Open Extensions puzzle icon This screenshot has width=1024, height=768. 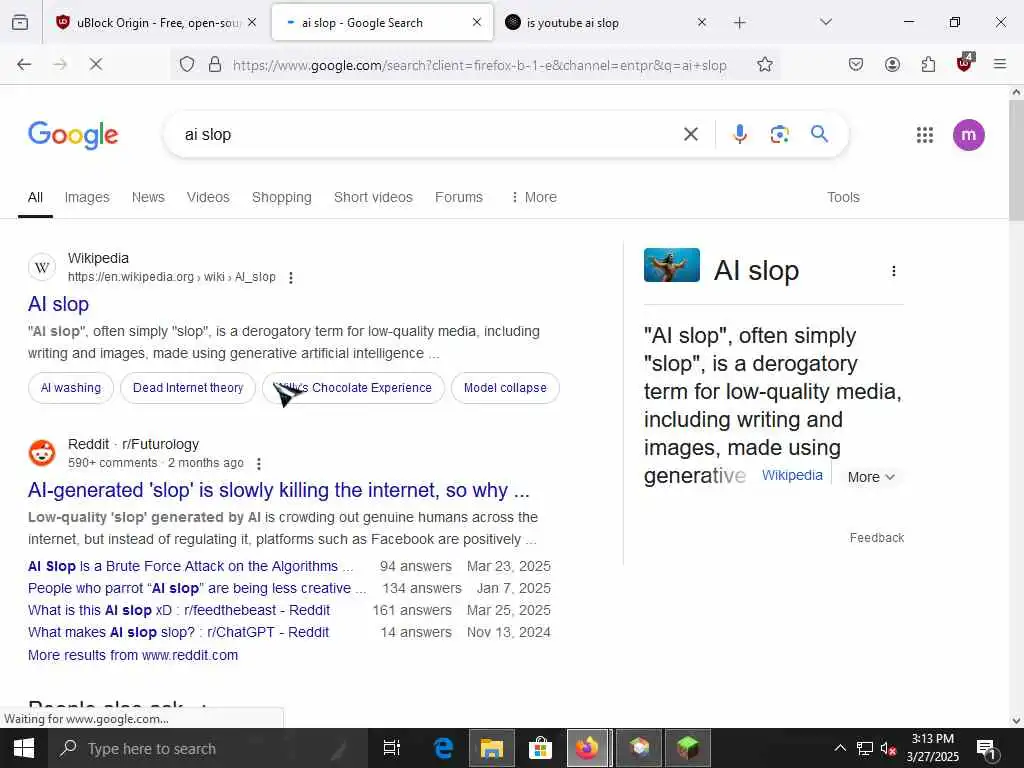(928, 64)
